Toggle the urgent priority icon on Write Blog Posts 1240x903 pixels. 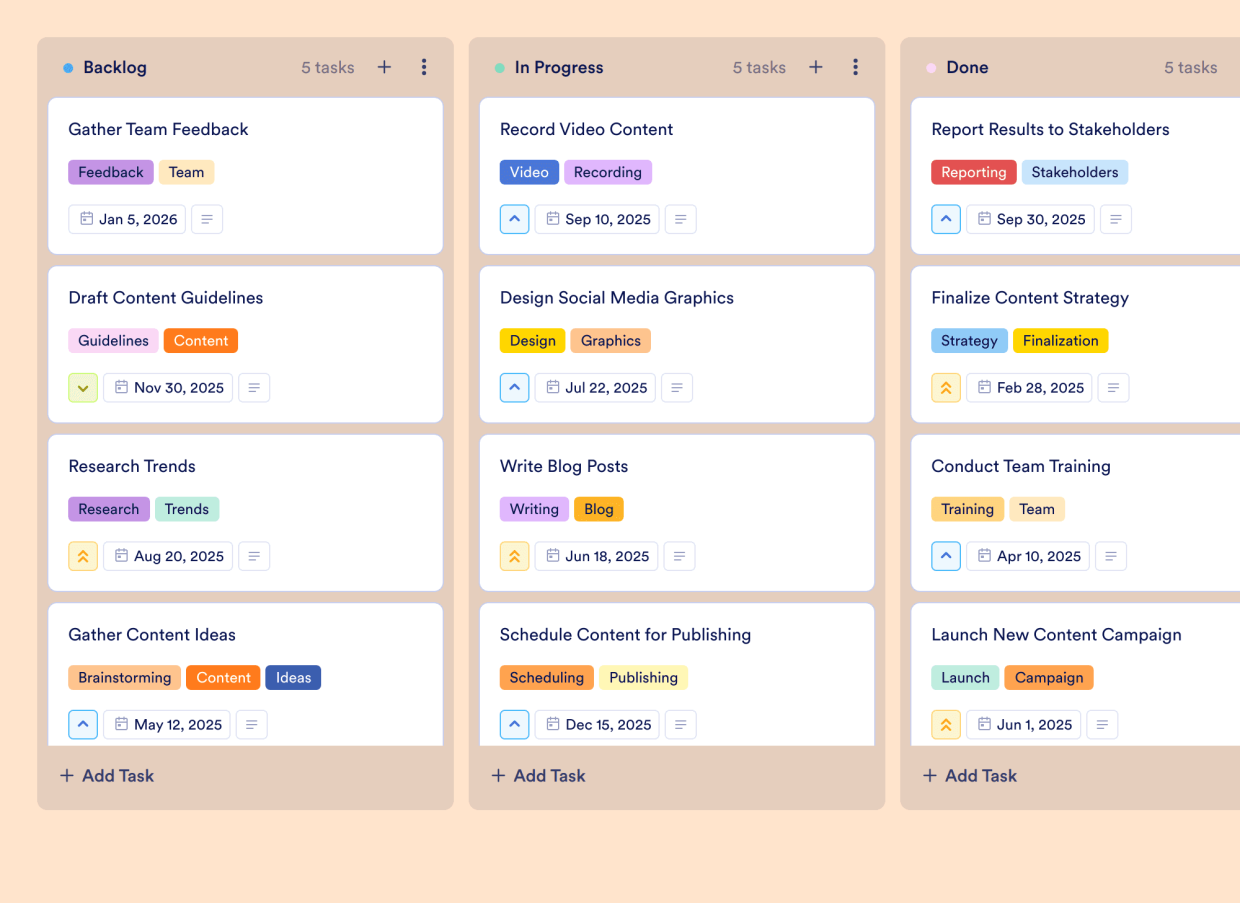[514, 556]
